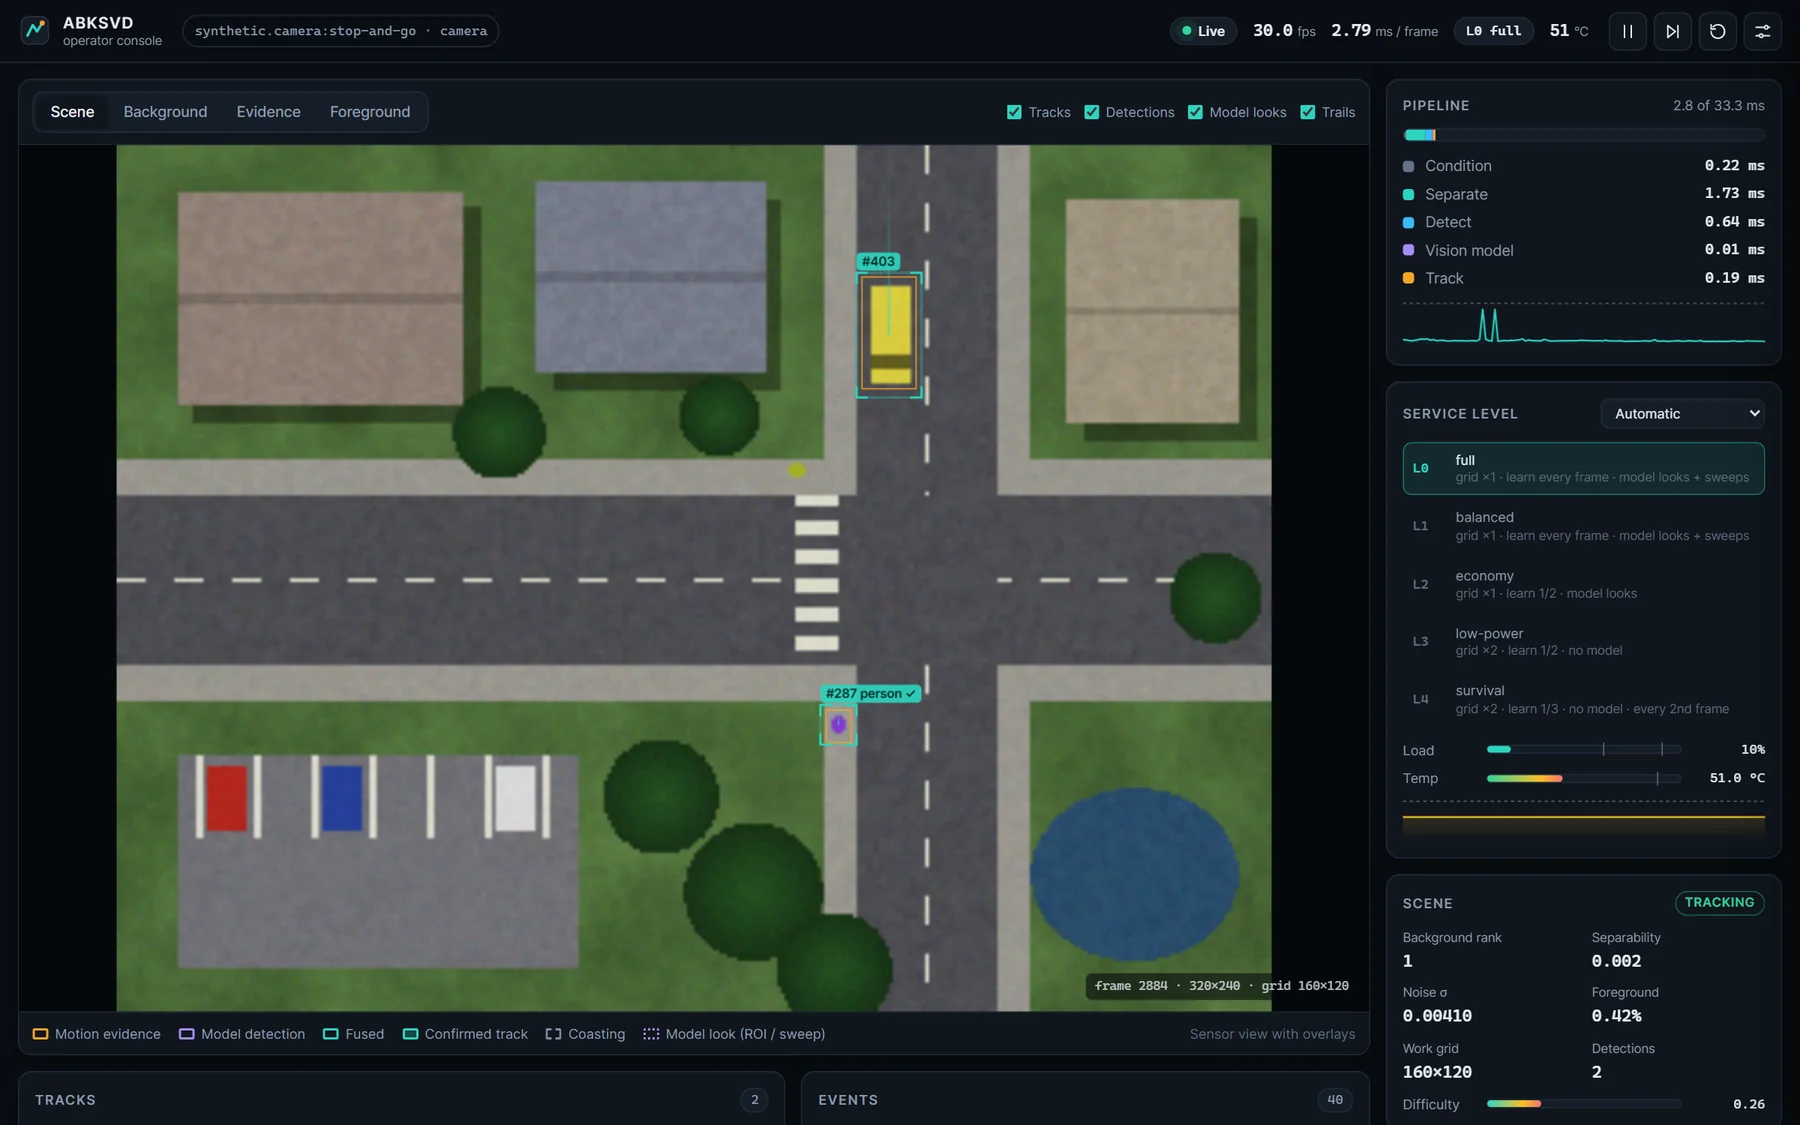Image resolution: width=1800 pixels, height=1125 pixels.
Task: Select the #403 vehicle track label
Action: tap(878, 261)
